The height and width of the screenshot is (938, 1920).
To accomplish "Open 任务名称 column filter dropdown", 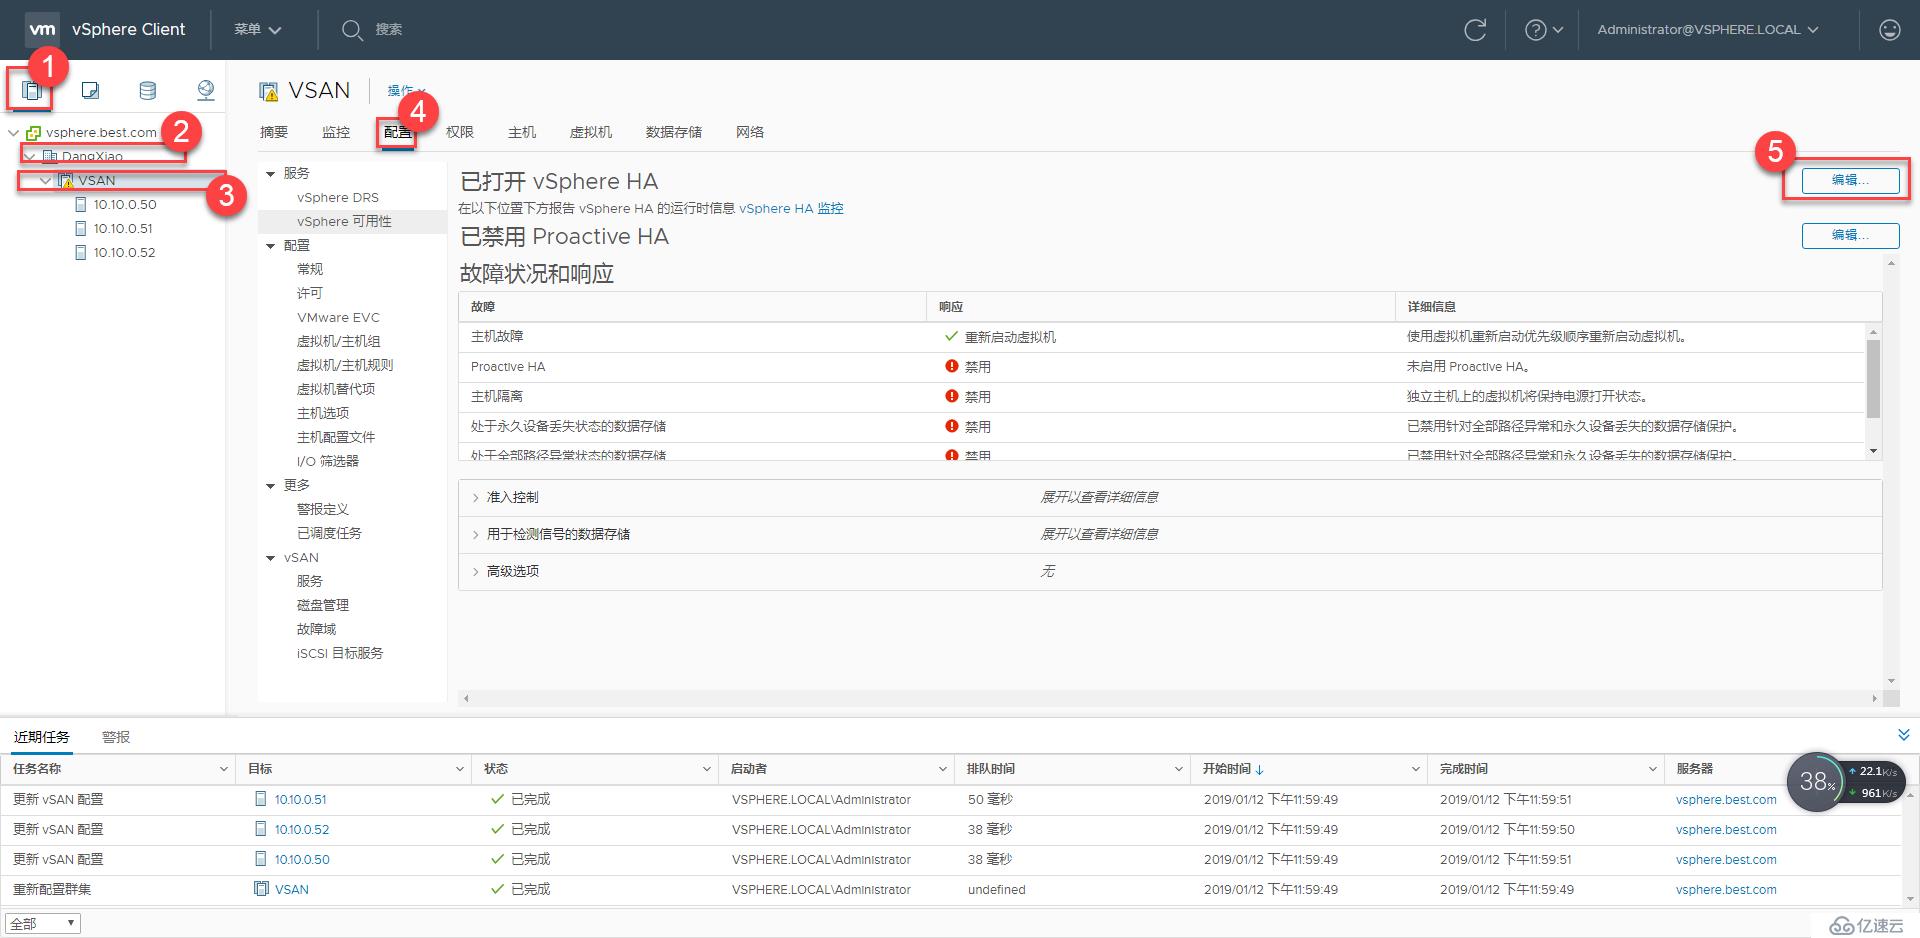I will click(x=223, y=769).
